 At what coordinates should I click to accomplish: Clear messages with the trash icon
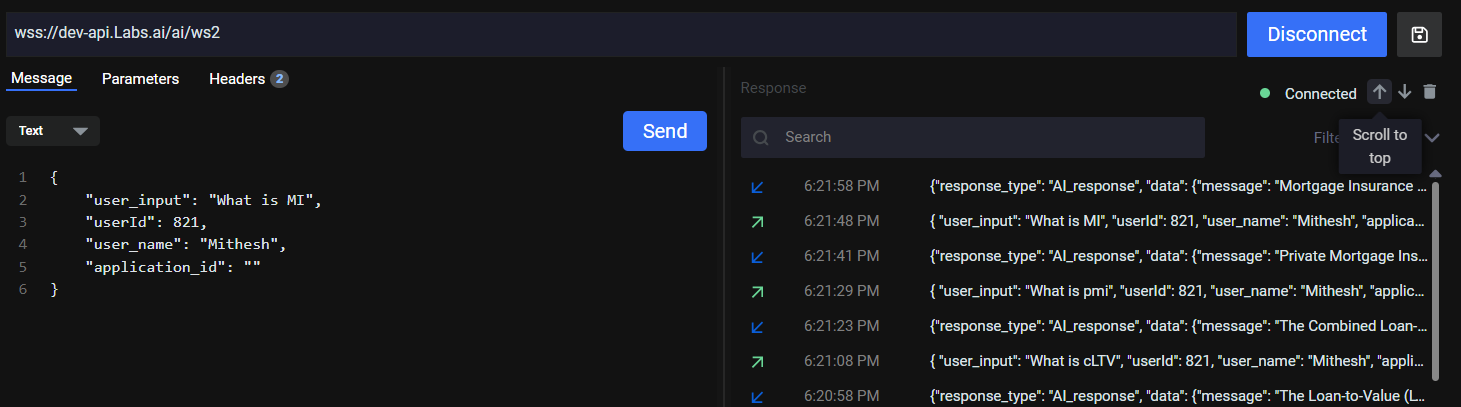pos(1430,92)
